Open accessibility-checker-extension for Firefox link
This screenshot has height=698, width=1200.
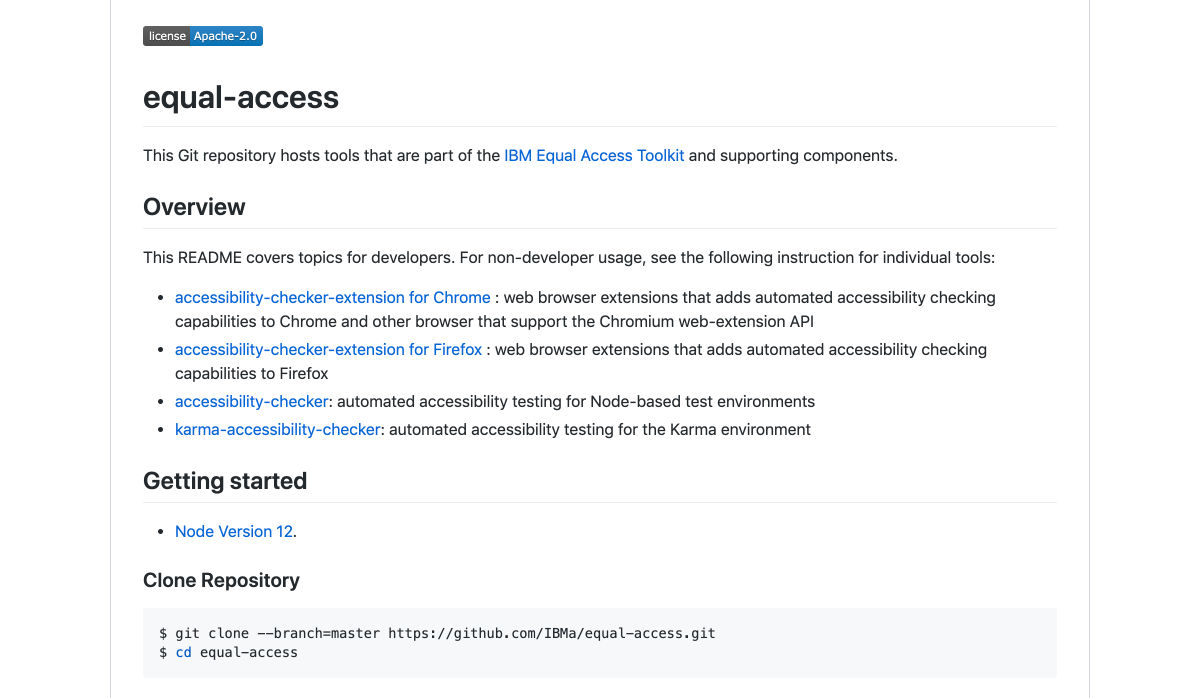point(328,349)
